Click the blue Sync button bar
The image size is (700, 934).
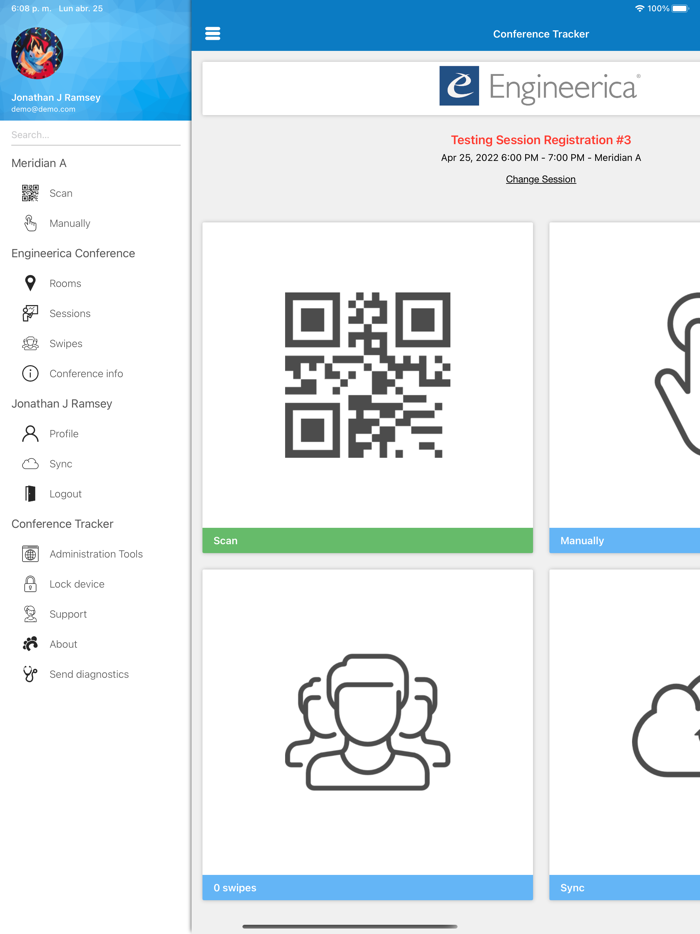[624, 888]
